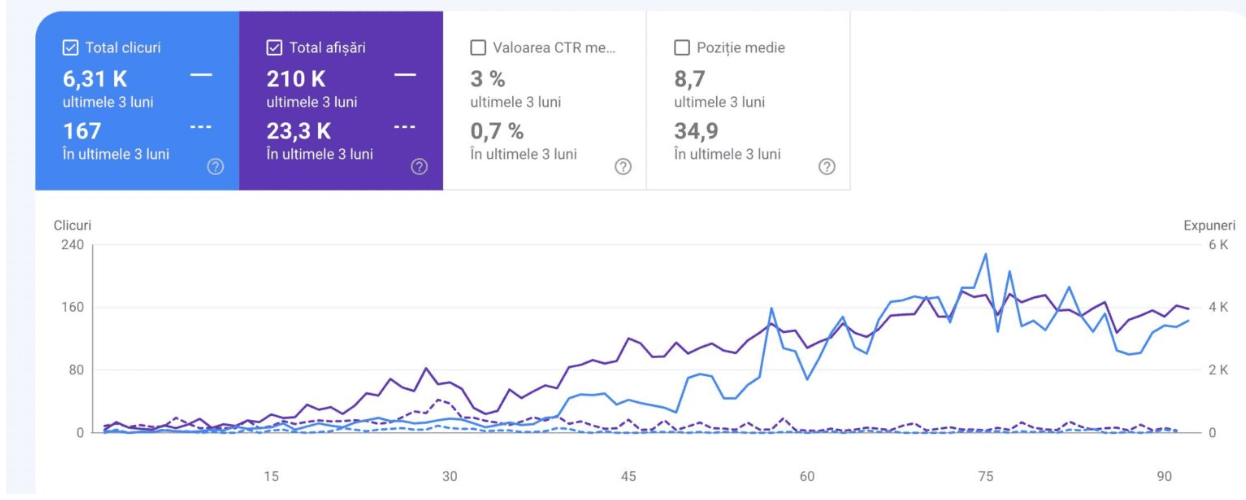The height and width of the screenshot is (500, 1246).
Task: Click the 210 K impressions value
Action: (x=296, y=80)
